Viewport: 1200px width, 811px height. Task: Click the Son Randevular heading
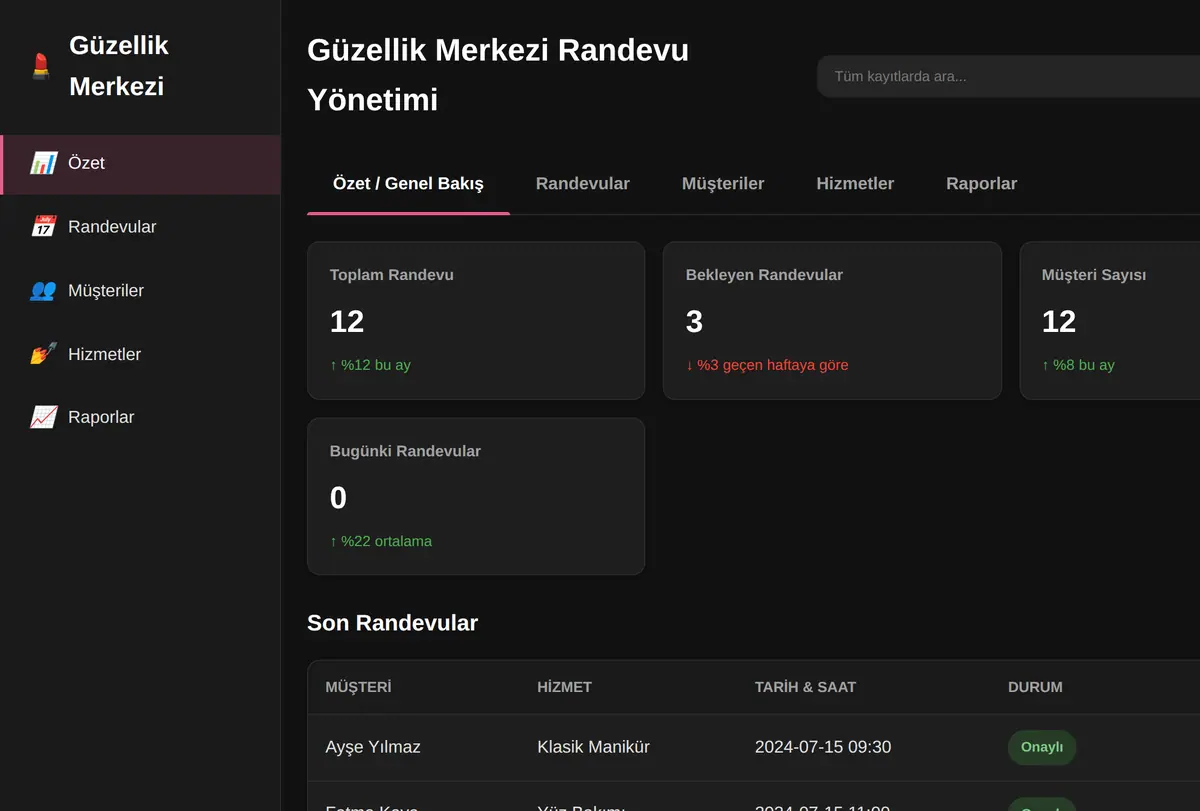(x=392, y=623)
